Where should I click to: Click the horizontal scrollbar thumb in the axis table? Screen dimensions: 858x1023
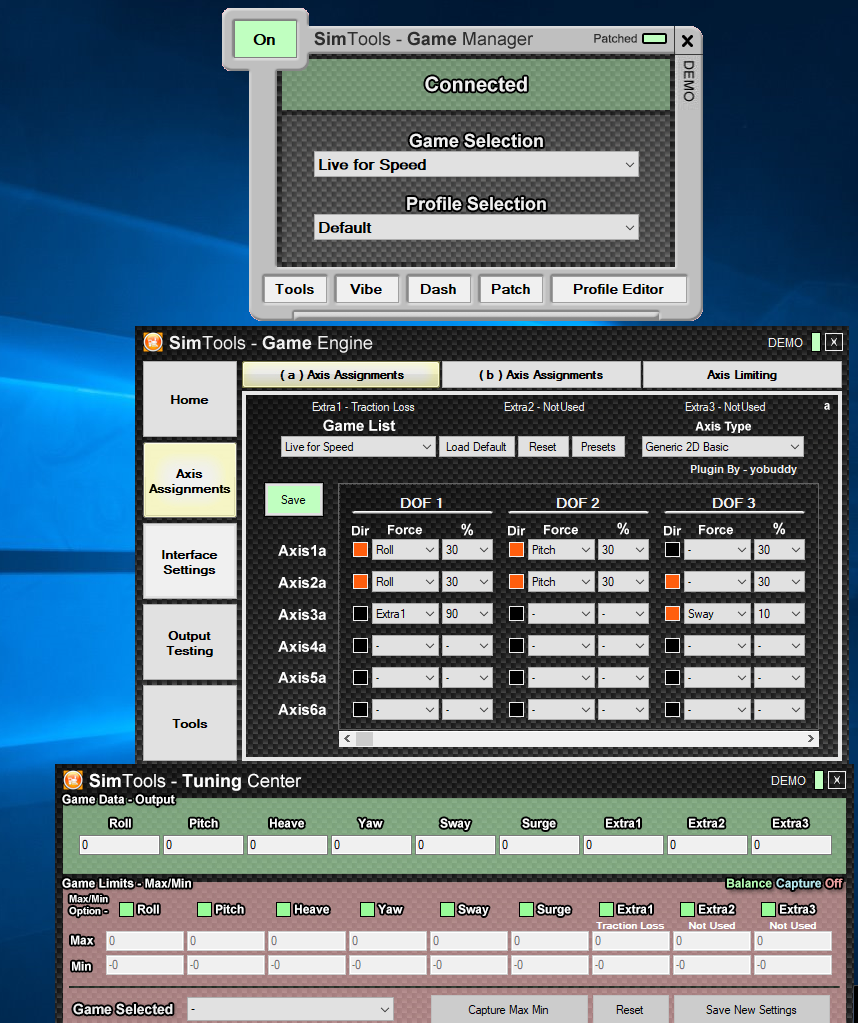click(x=364, y=739)
